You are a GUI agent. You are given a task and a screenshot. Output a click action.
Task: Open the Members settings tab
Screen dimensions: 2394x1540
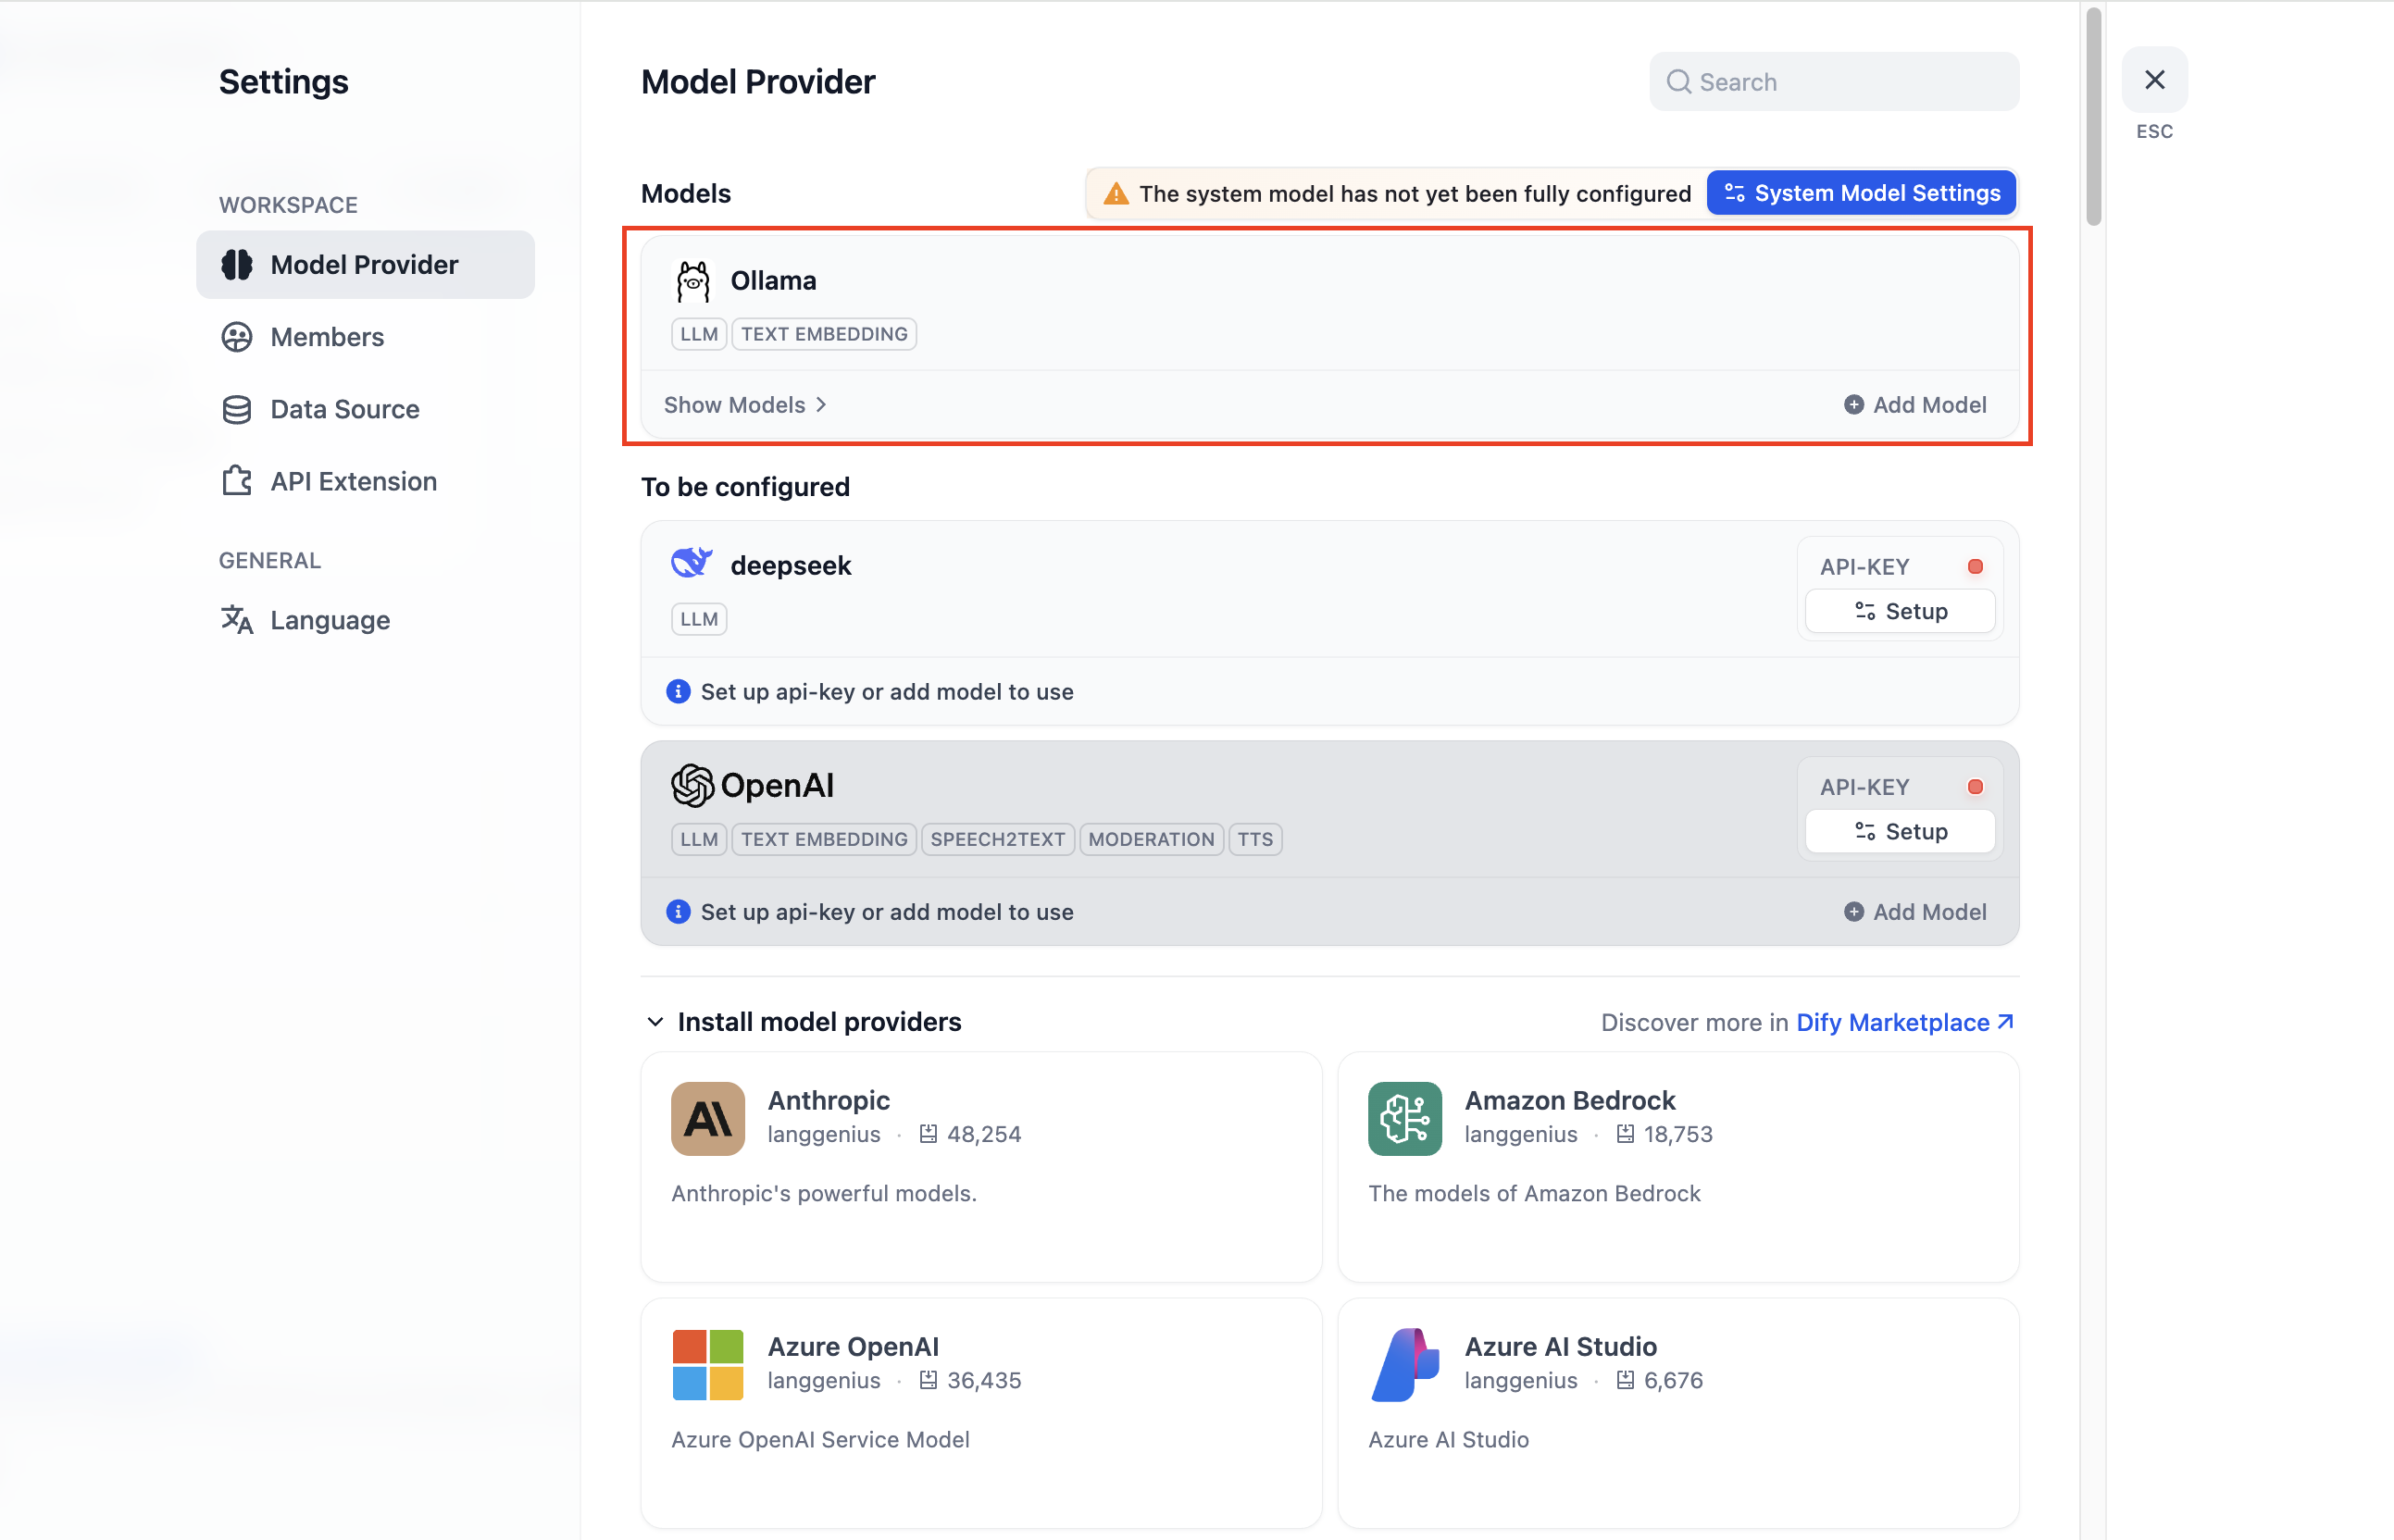tap(326, 337)
